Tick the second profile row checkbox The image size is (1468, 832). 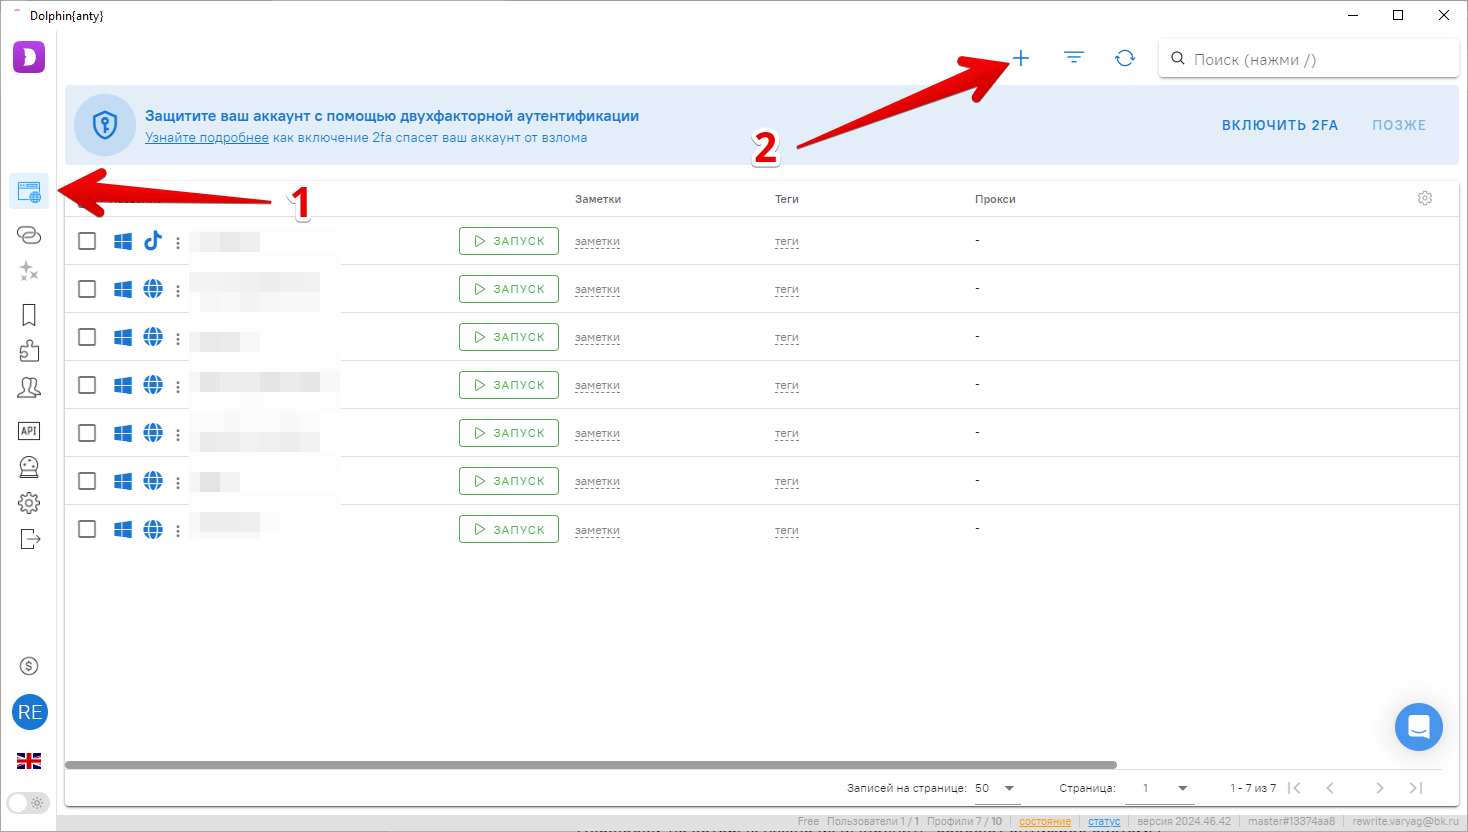pyautogui.click(x=87, y=289)
